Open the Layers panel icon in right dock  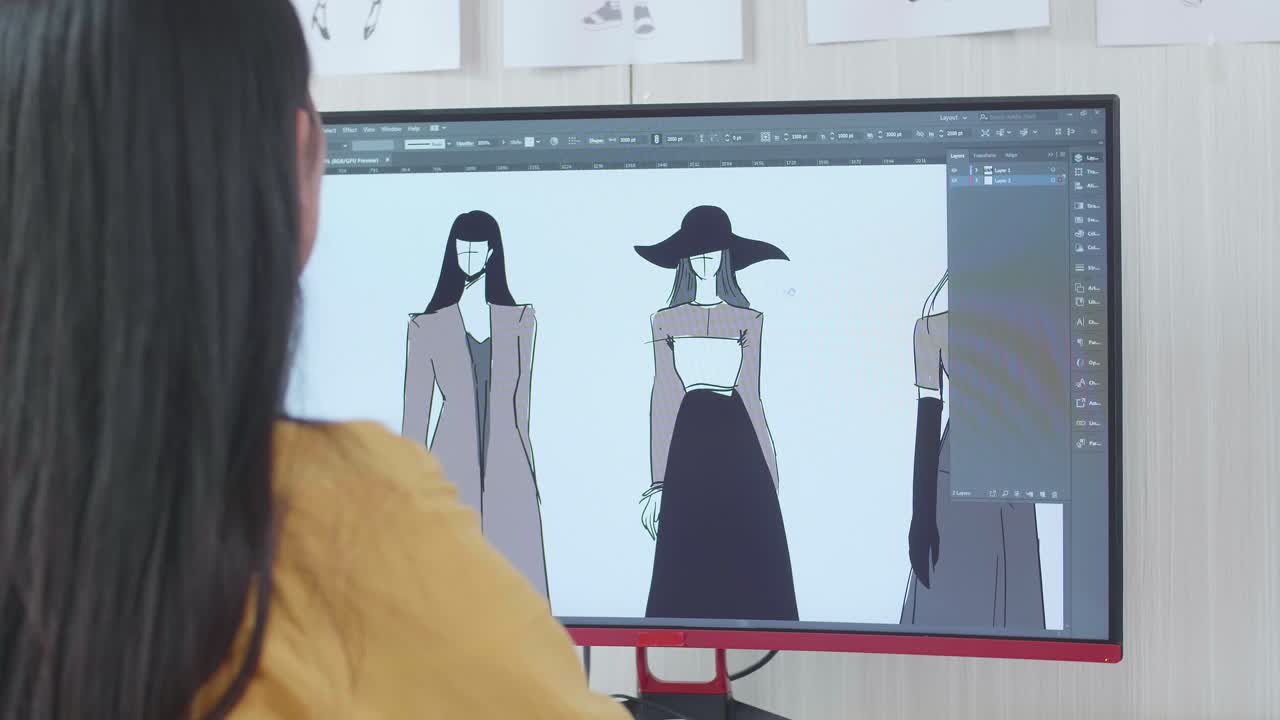click(x=1078, y=158)
